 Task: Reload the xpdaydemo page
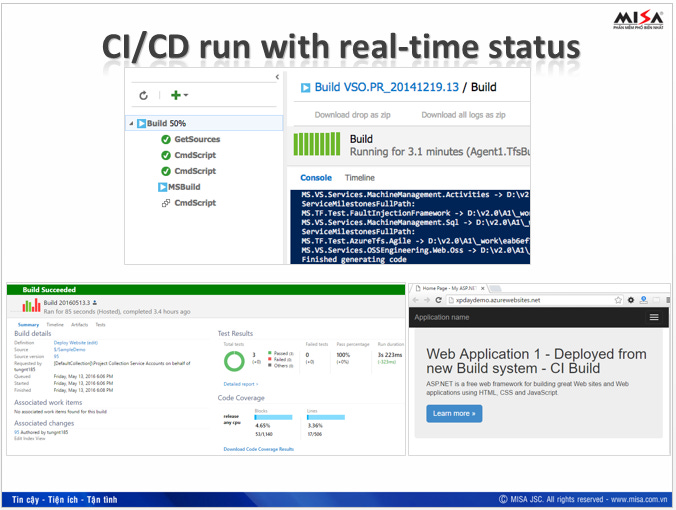438,300
